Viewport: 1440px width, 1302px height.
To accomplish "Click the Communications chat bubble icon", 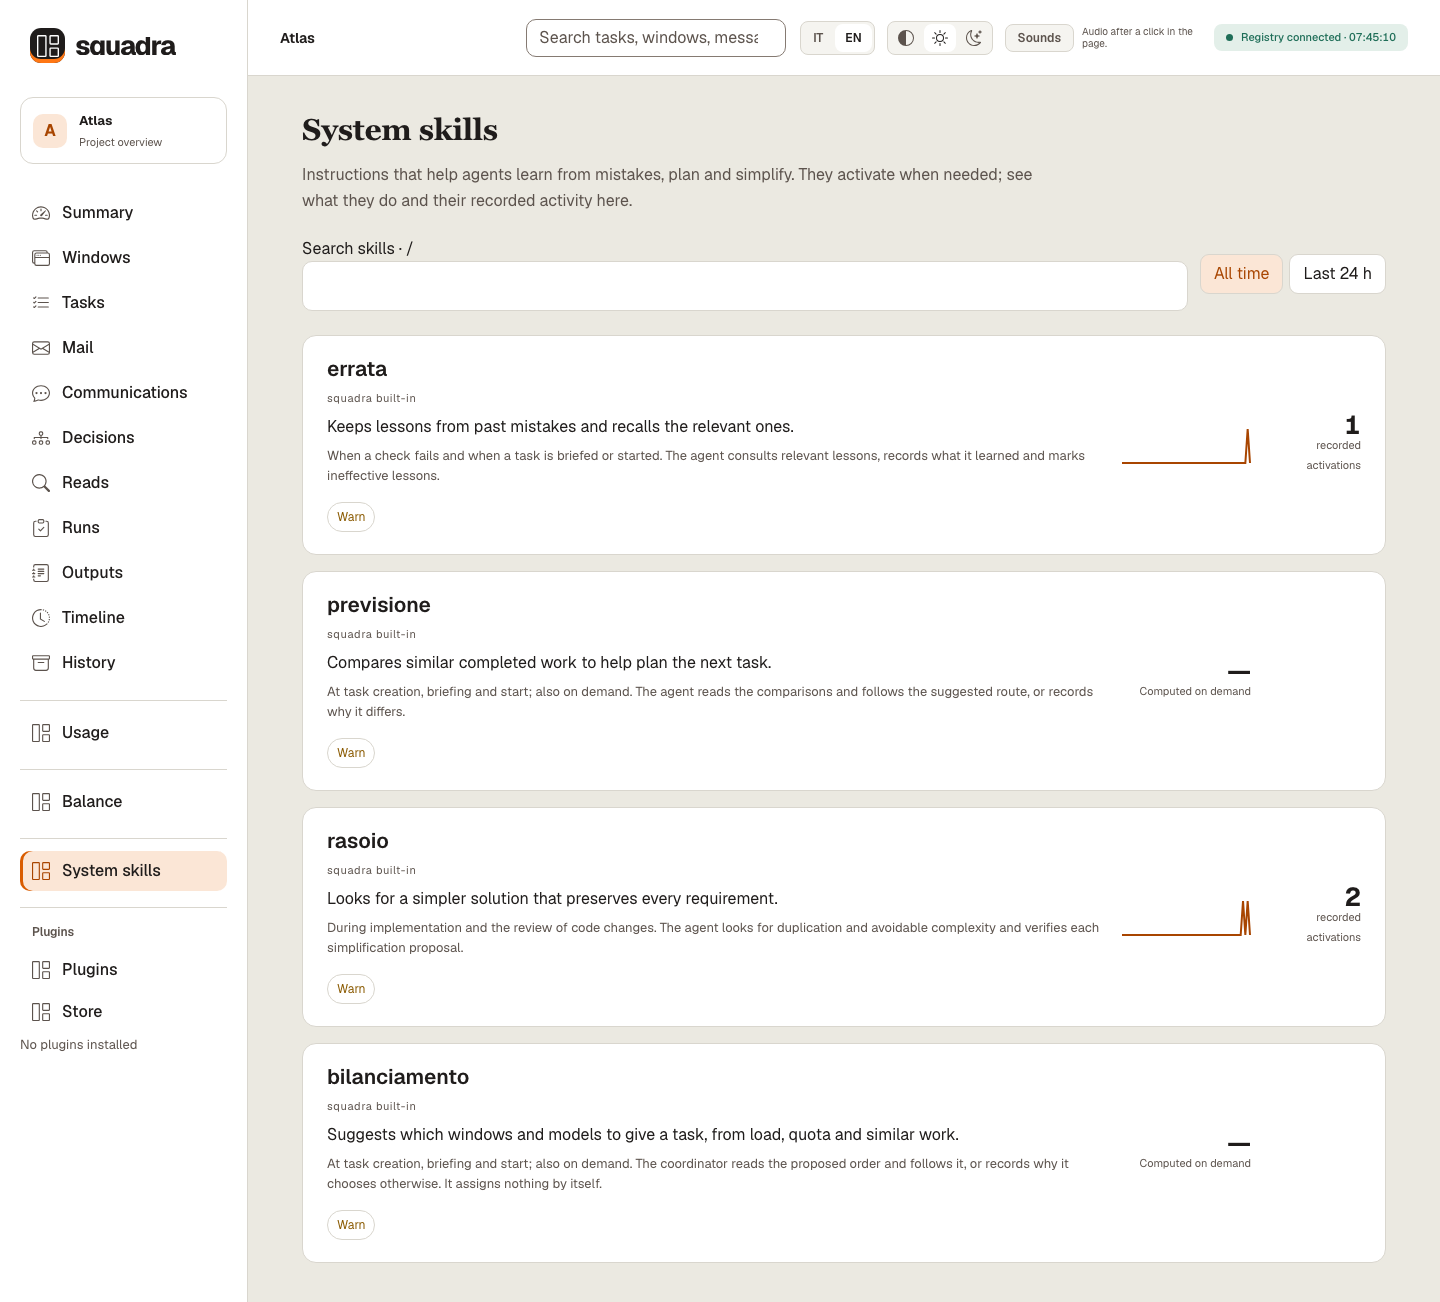I will click(x=41, y=393).
